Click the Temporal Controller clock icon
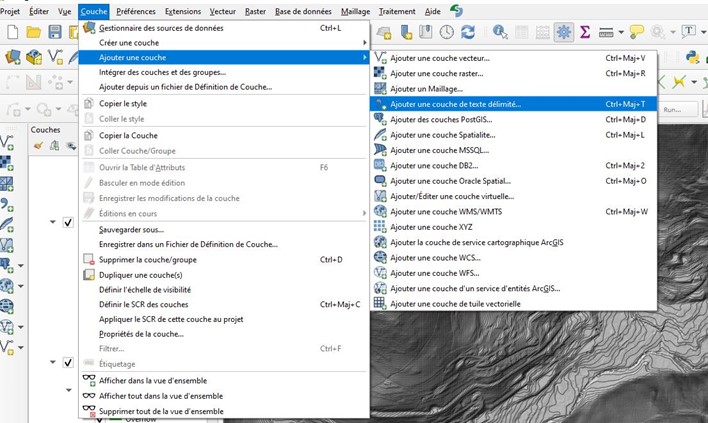Viewport: 708px width, 423px height. pos(447,32)
